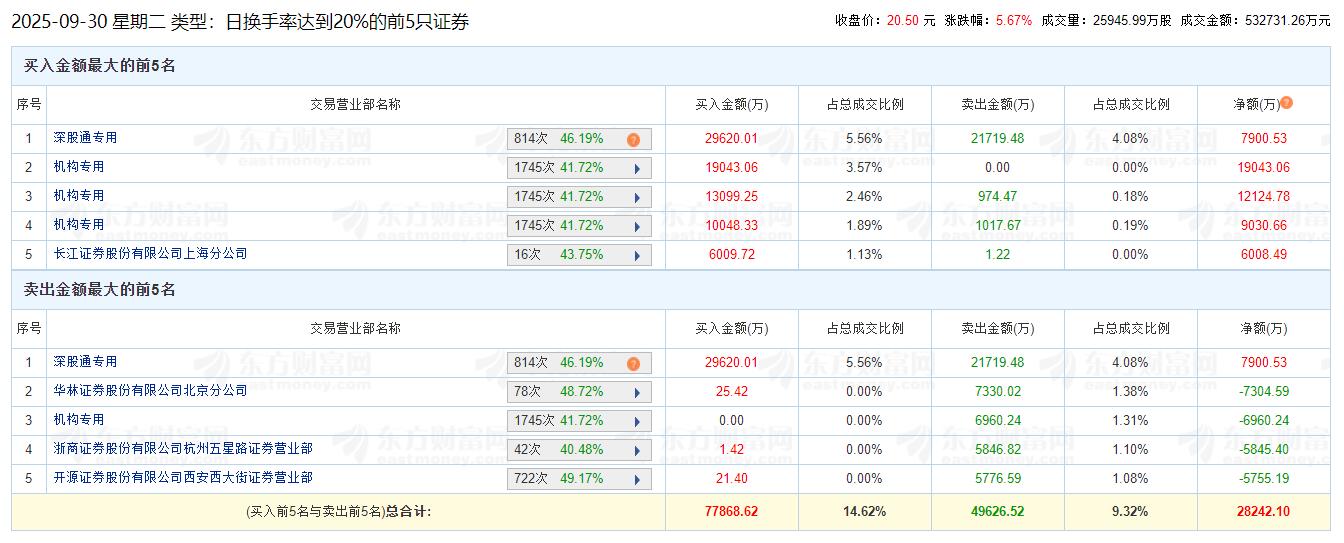Expand arrow on sell-list row 3 机构专用

[x=637, y=422]
